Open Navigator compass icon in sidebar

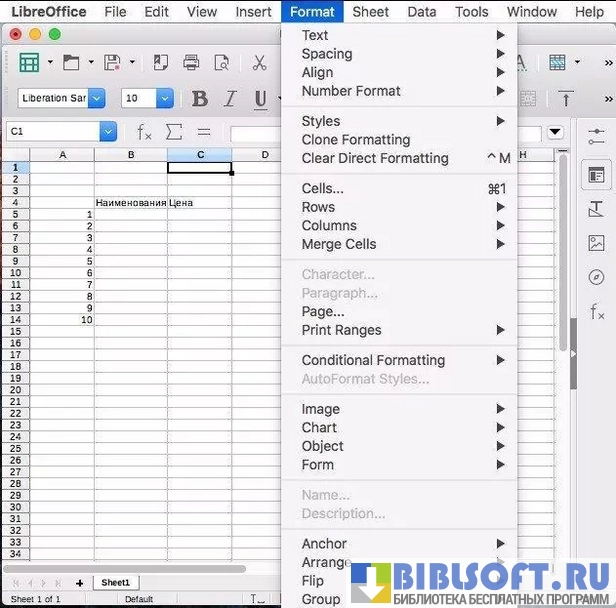pos(597,277)
